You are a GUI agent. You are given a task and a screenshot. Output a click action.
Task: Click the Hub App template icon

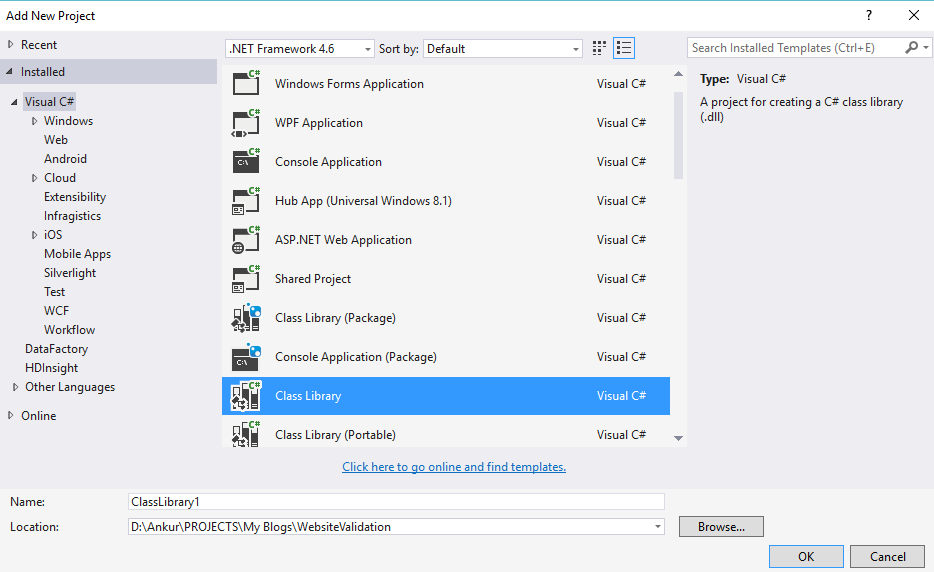pos(246,201)
